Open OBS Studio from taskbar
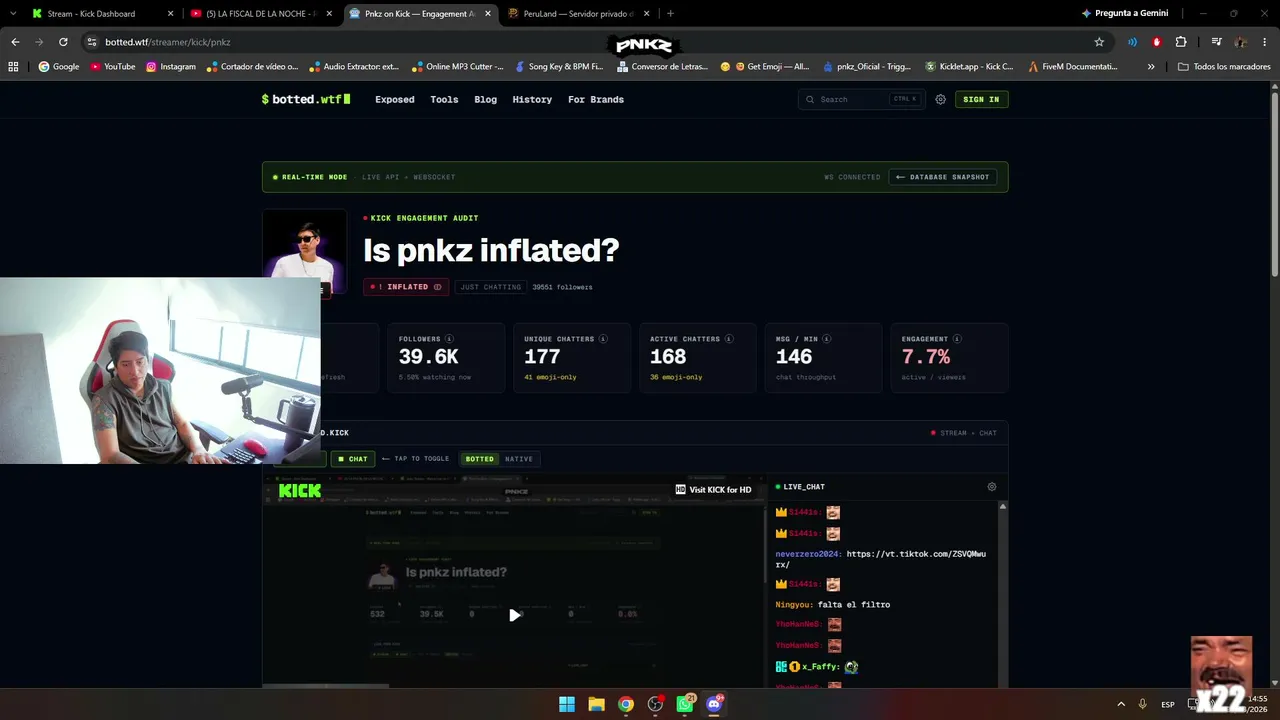1280x720 pixels. pyautogui.click(x=655, y=704)
